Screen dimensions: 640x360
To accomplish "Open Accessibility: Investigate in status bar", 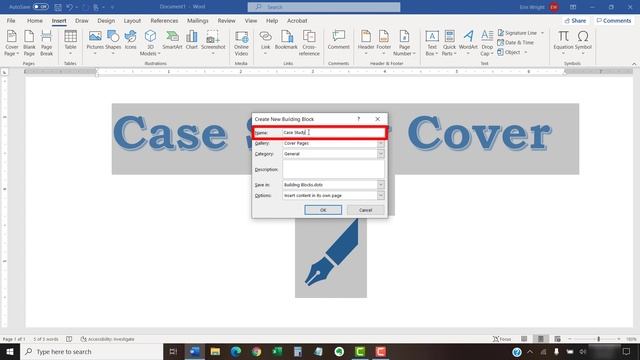I will [107, 339].
